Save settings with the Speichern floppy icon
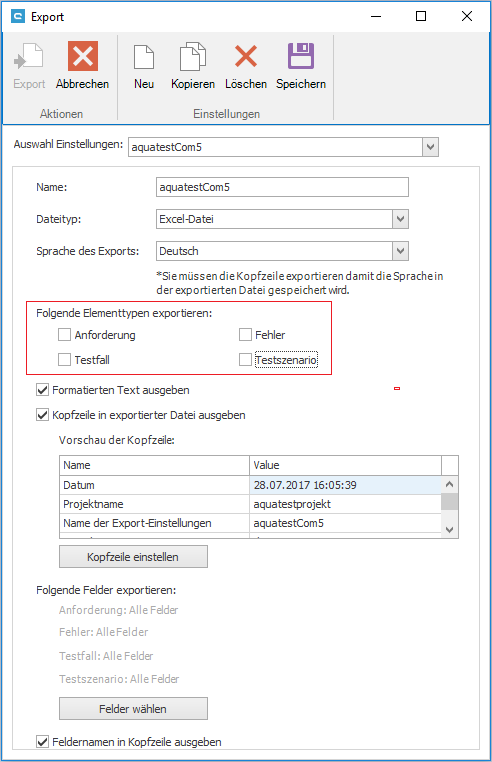This screenshot has width=492, height=762. 301,56
